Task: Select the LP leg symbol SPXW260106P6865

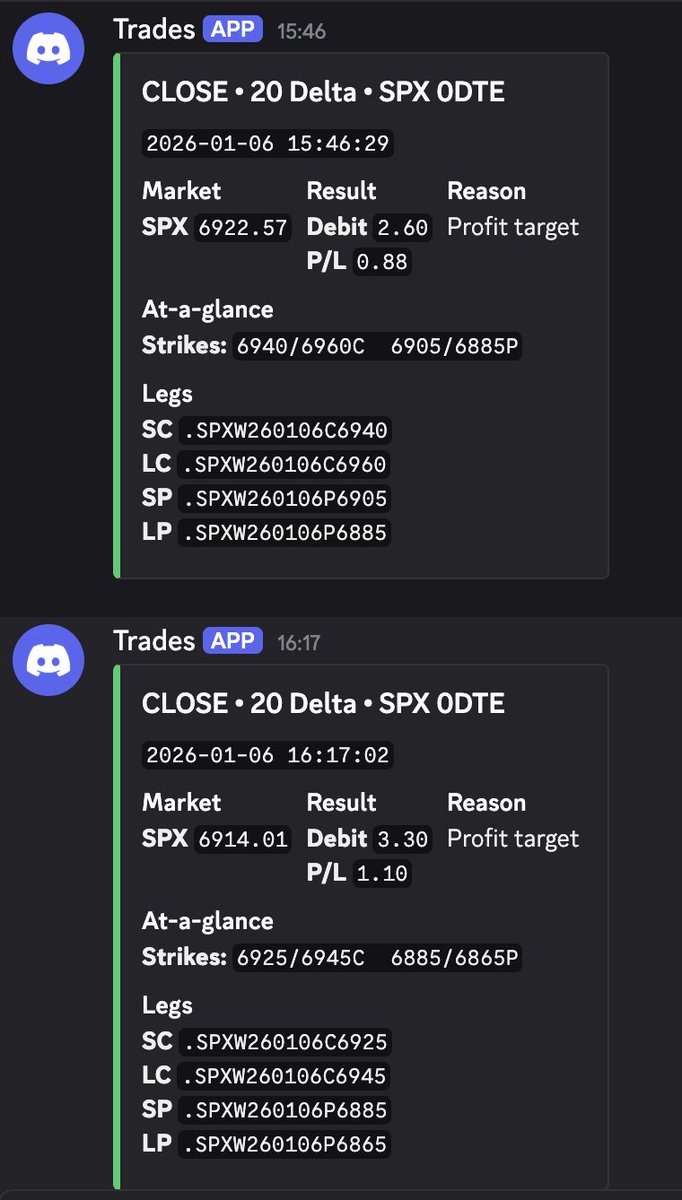Action: (x=288, y=1143)
